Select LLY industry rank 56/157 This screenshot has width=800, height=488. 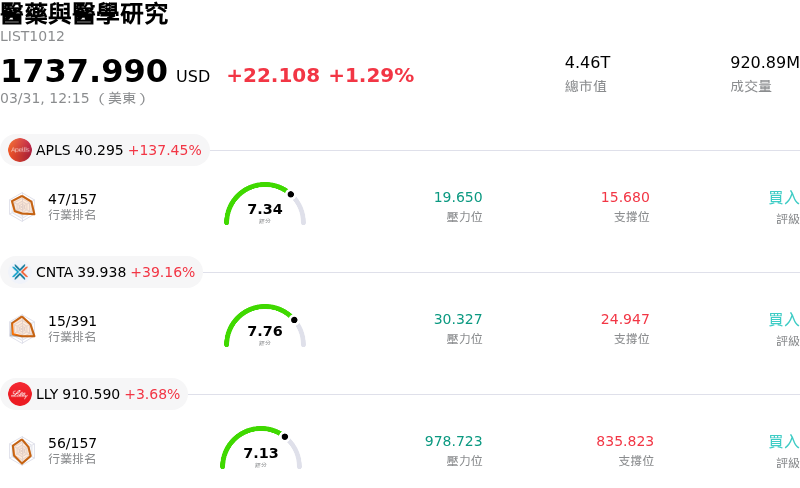click(x=72, y=444)
